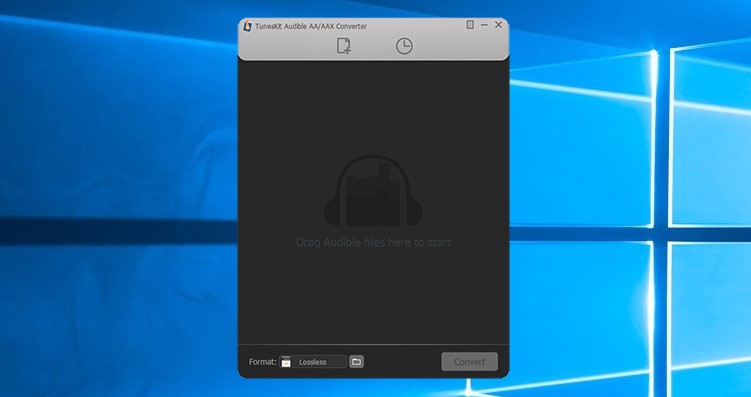Click the Convert button
751x397 pixels.
469,362
